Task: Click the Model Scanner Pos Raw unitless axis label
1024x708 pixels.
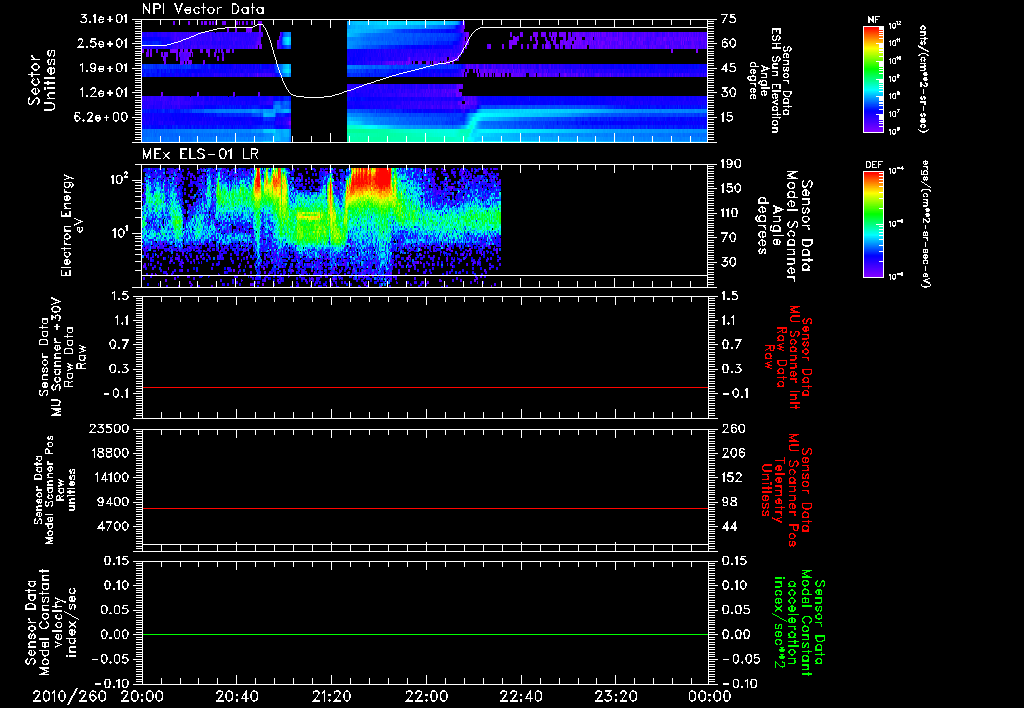Action: tap(55, 490)
